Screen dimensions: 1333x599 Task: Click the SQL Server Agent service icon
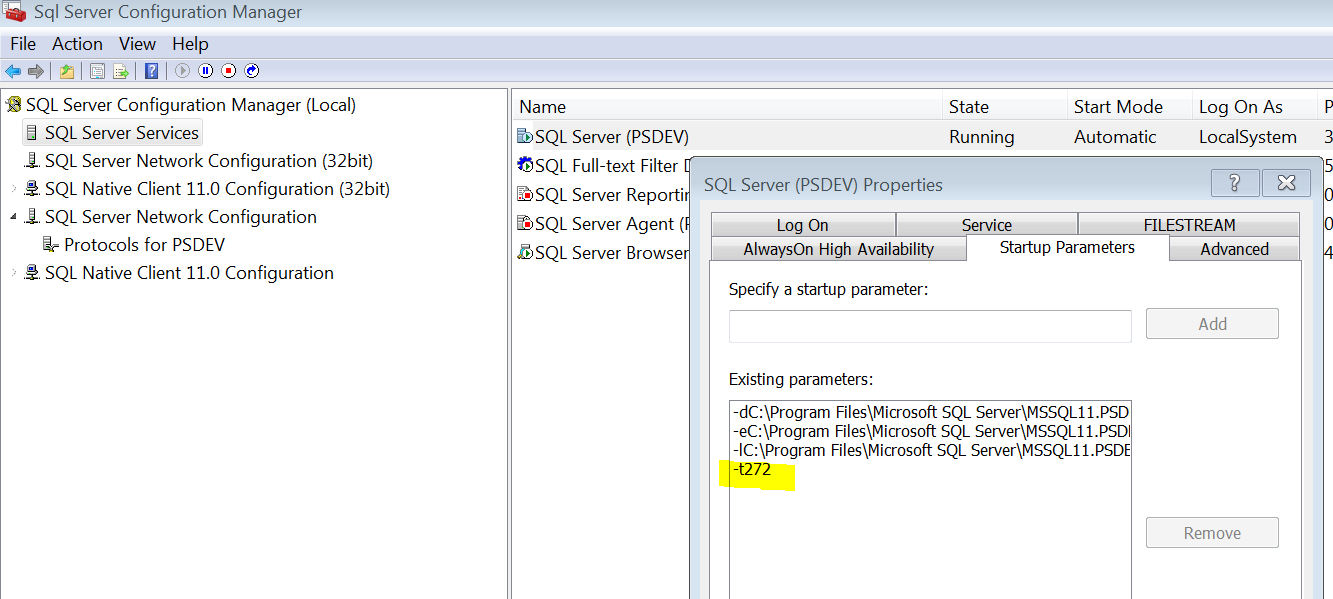(525, 223)
